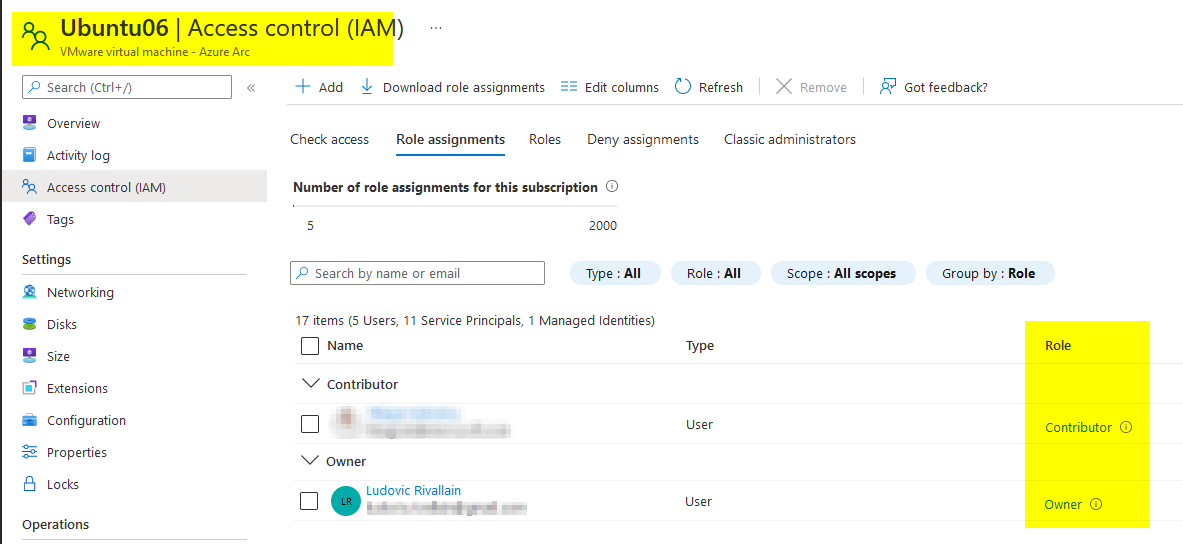This screenshot has width=1183, height=544.
Task: Switch to the Check access tab
Action: coord(329,140)
